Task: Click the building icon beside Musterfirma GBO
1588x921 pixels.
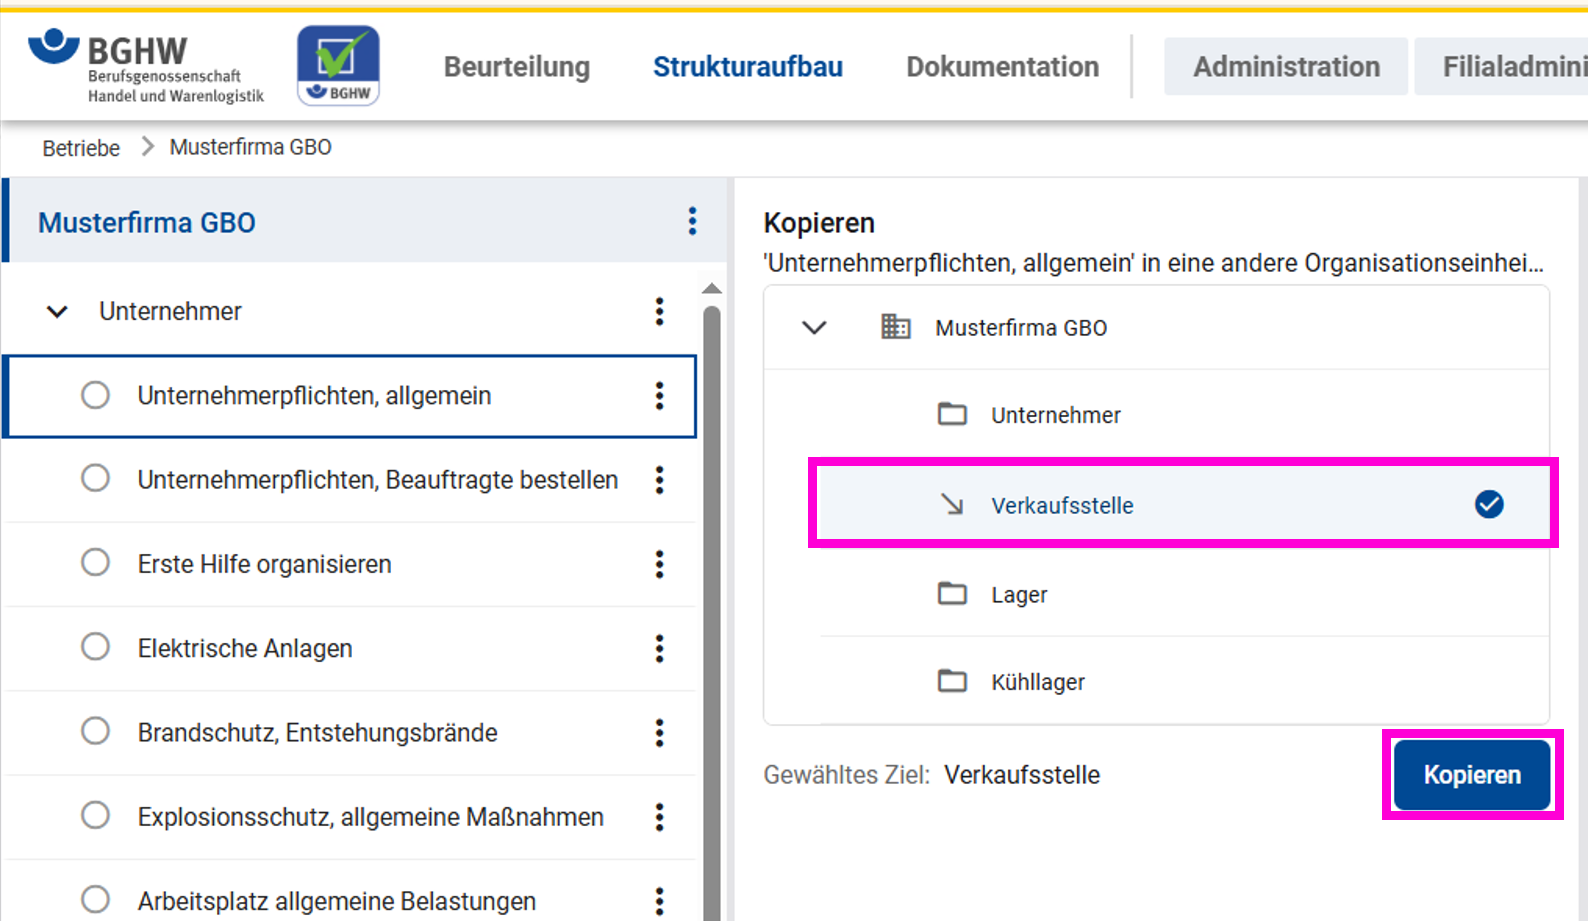Action: 895,327
